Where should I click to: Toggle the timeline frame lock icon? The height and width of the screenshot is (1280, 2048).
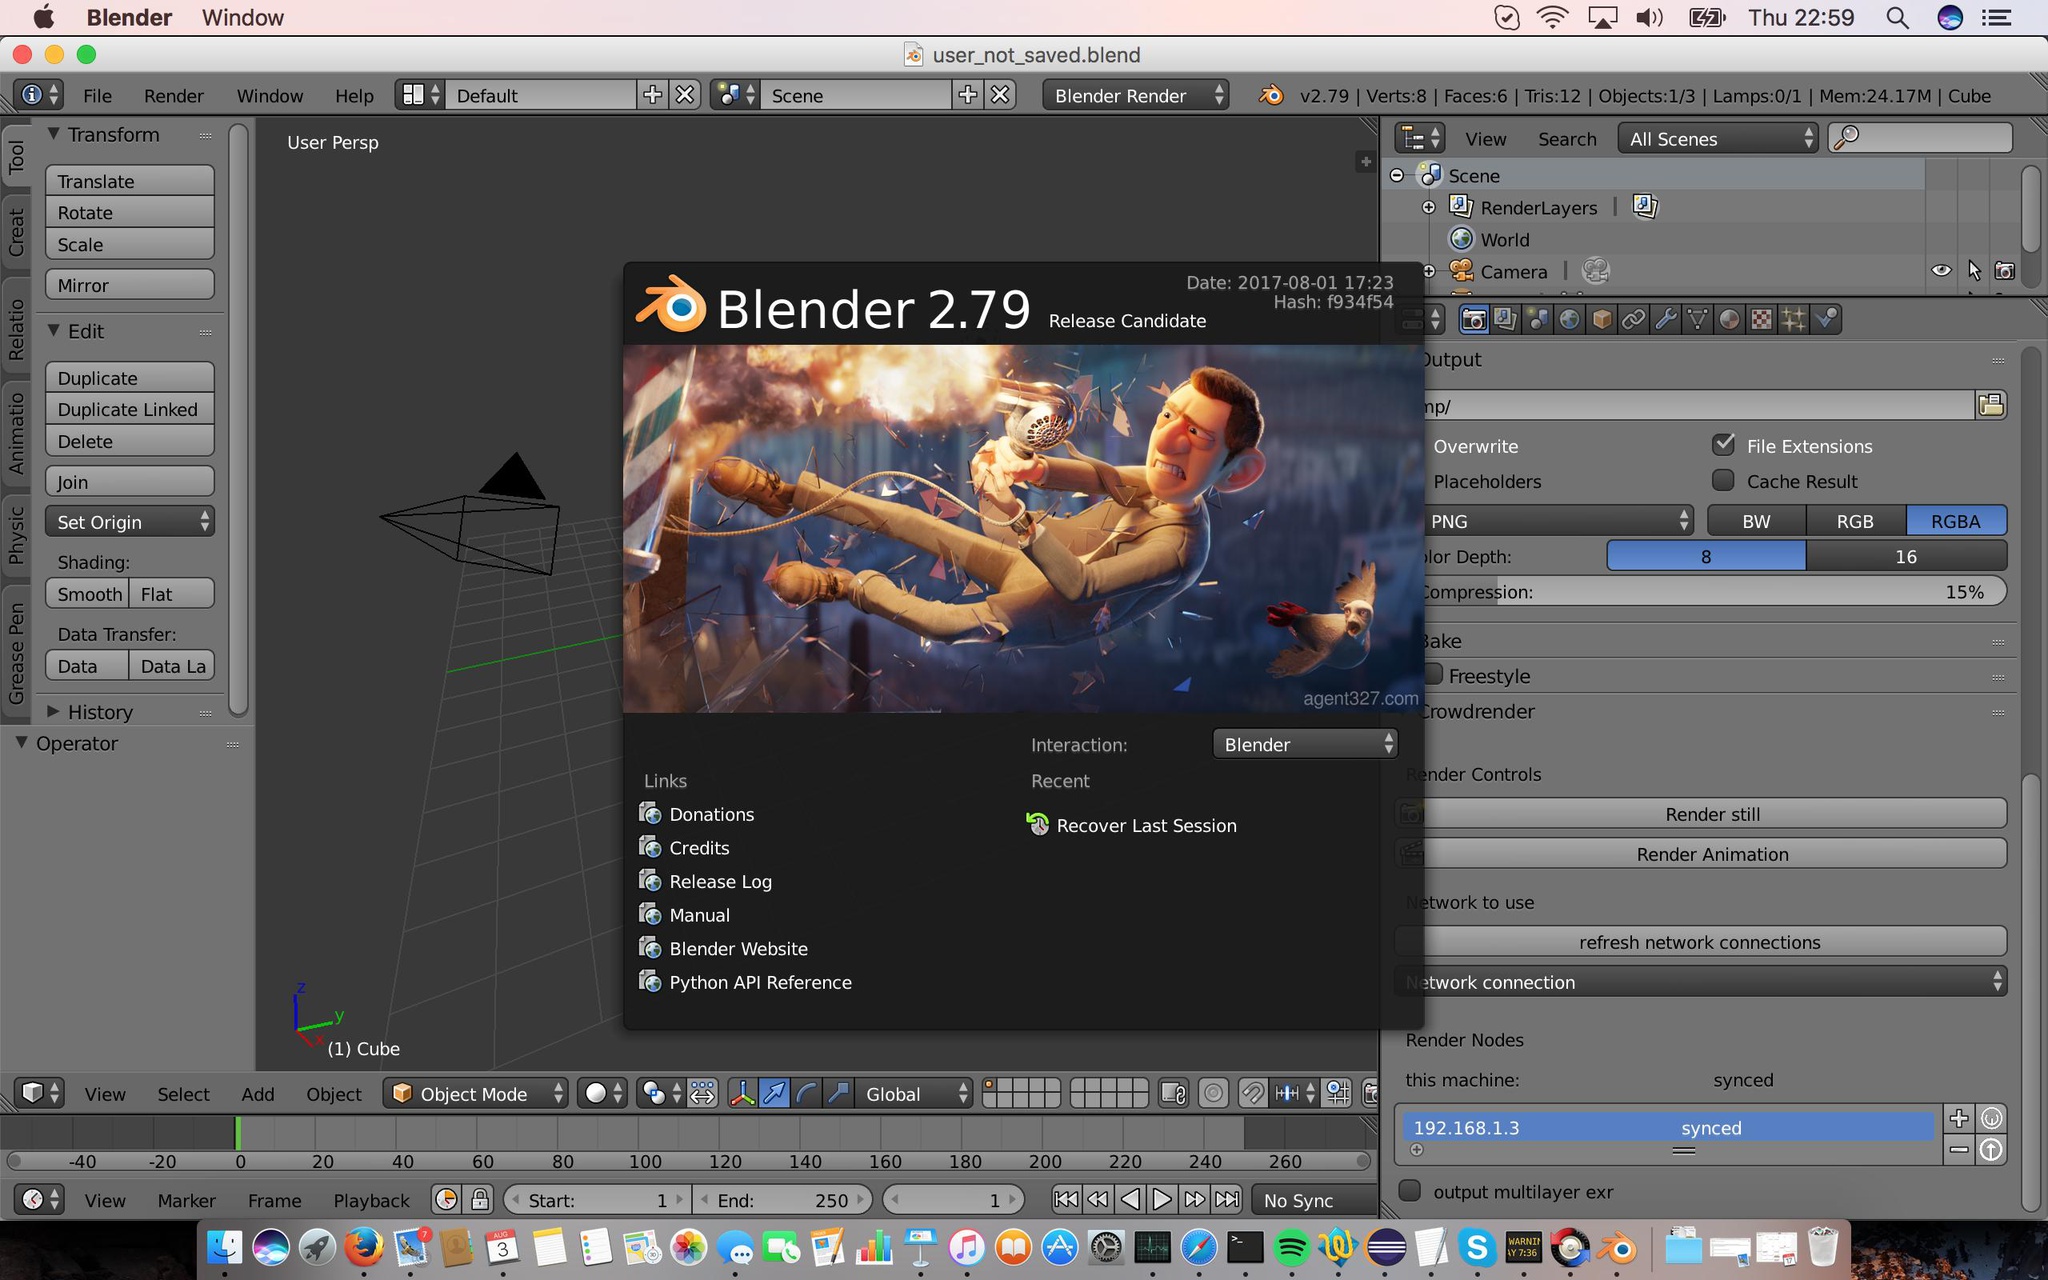point(480,1199)
